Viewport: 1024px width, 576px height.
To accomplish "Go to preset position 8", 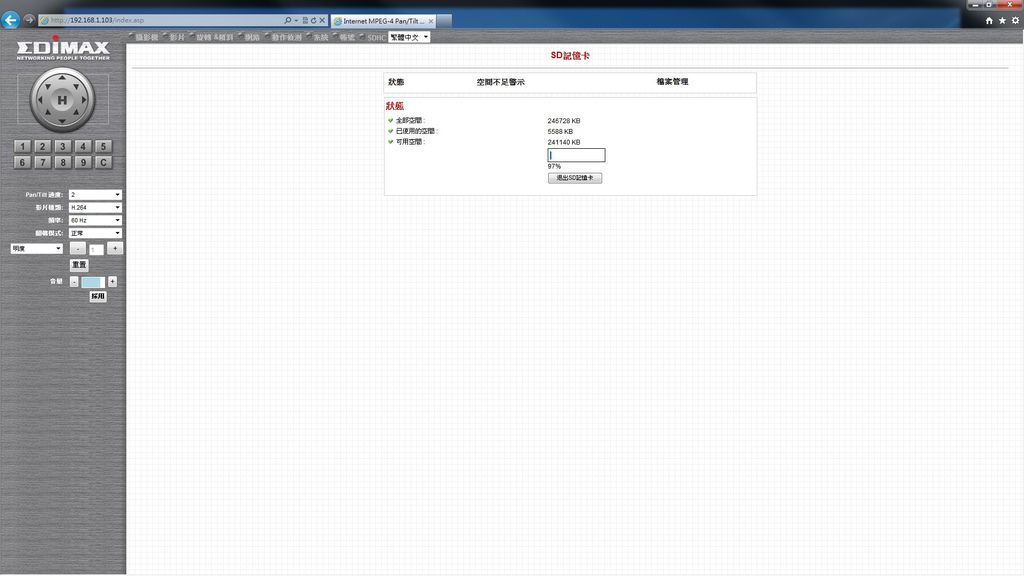I will point(63,162).
